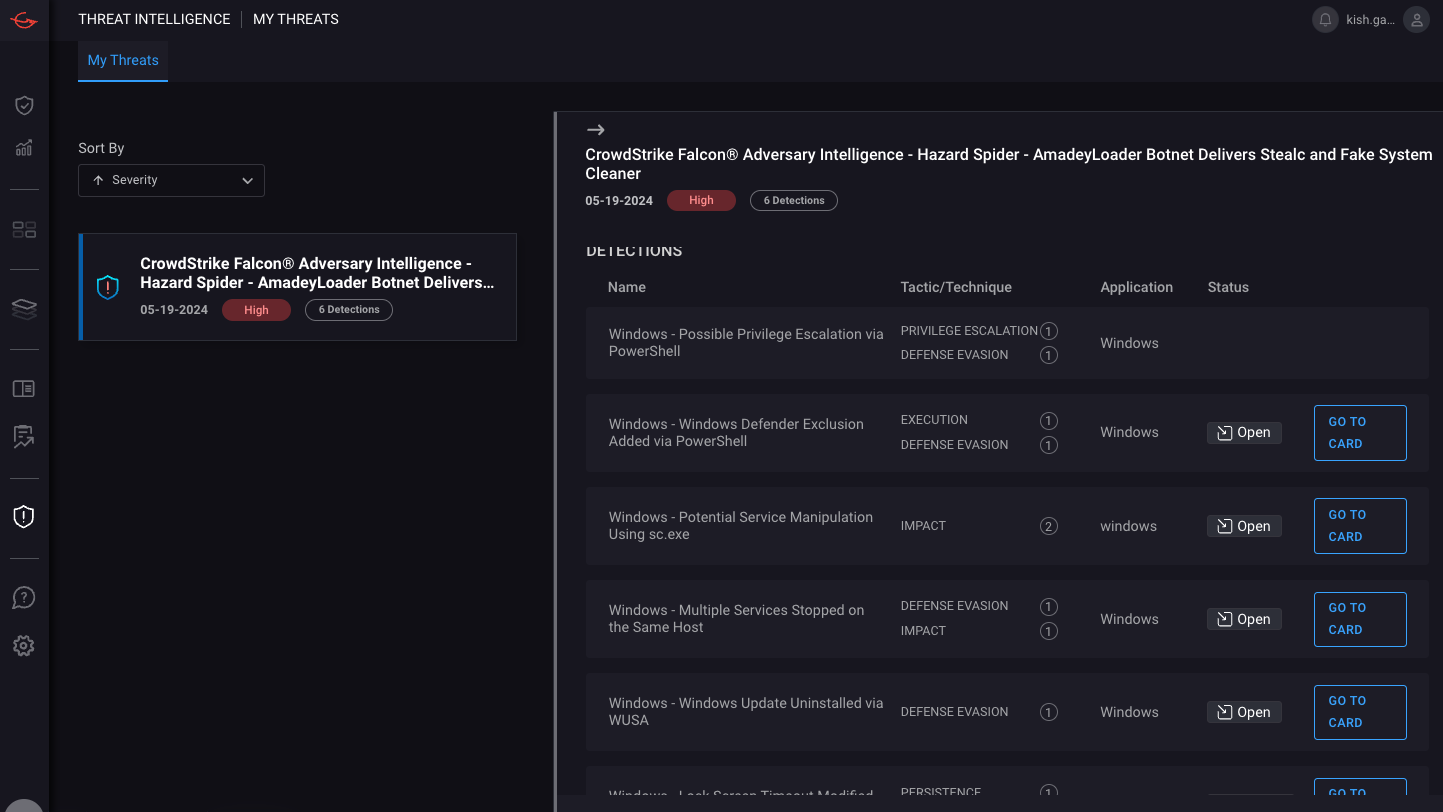Switch to the My Threats tab
This screenshot has height=812, width=1443.
coord(123,60)
